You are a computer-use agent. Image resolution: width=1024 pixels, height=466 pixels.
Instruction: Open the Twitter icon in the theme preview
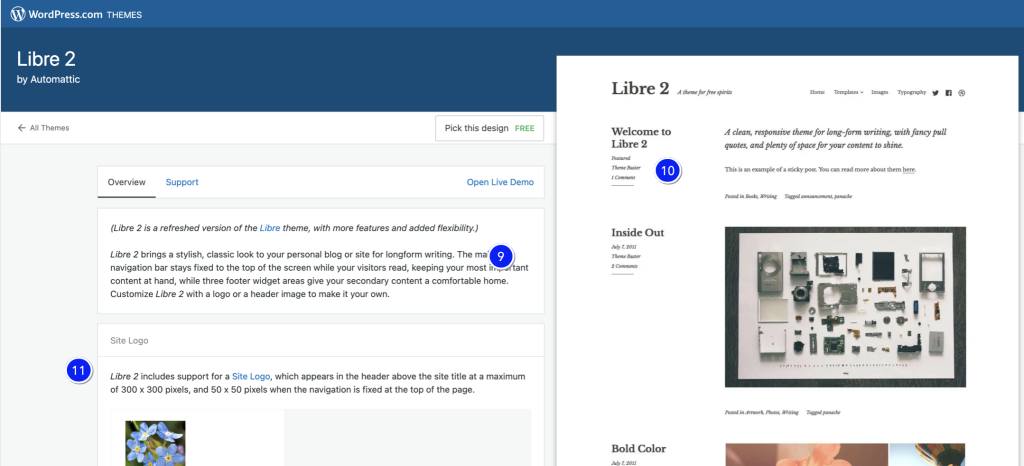click(935, 92)
